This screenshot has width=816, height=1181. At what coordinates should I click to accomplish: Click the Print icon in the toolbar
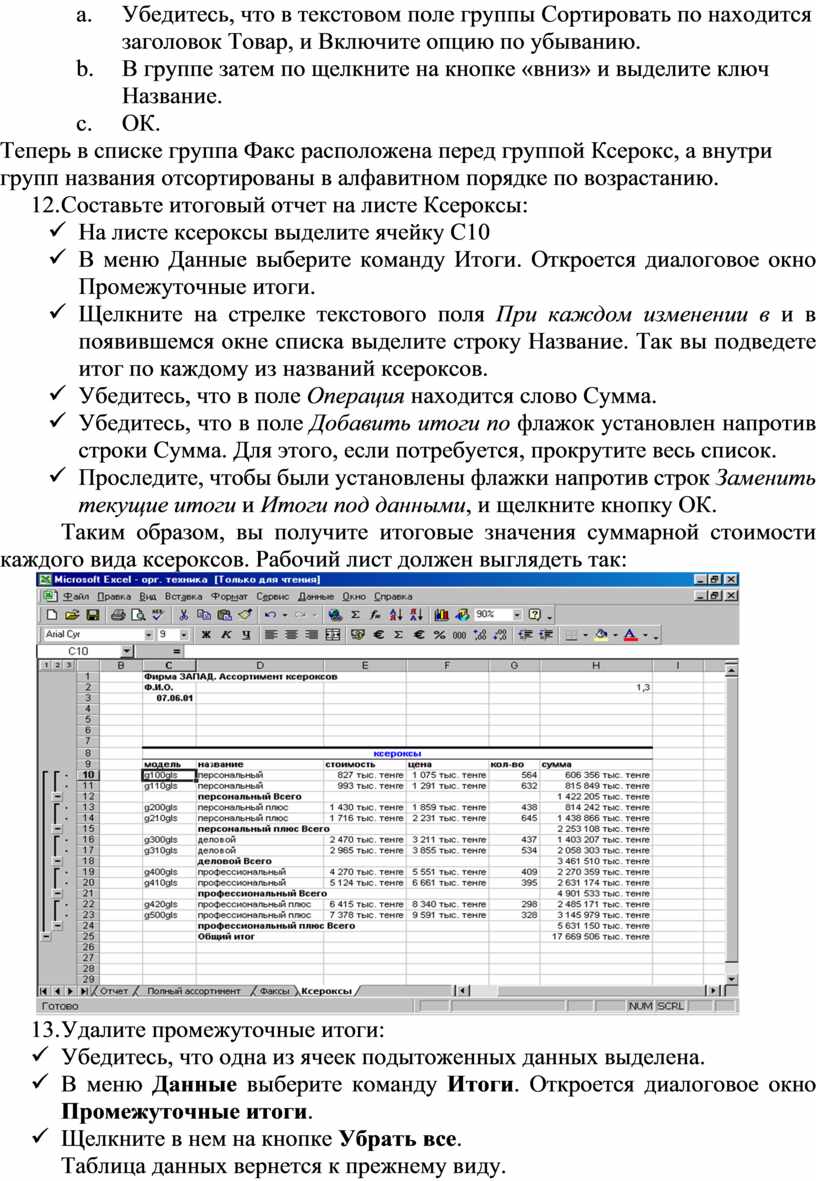click(x=116, y=614)
